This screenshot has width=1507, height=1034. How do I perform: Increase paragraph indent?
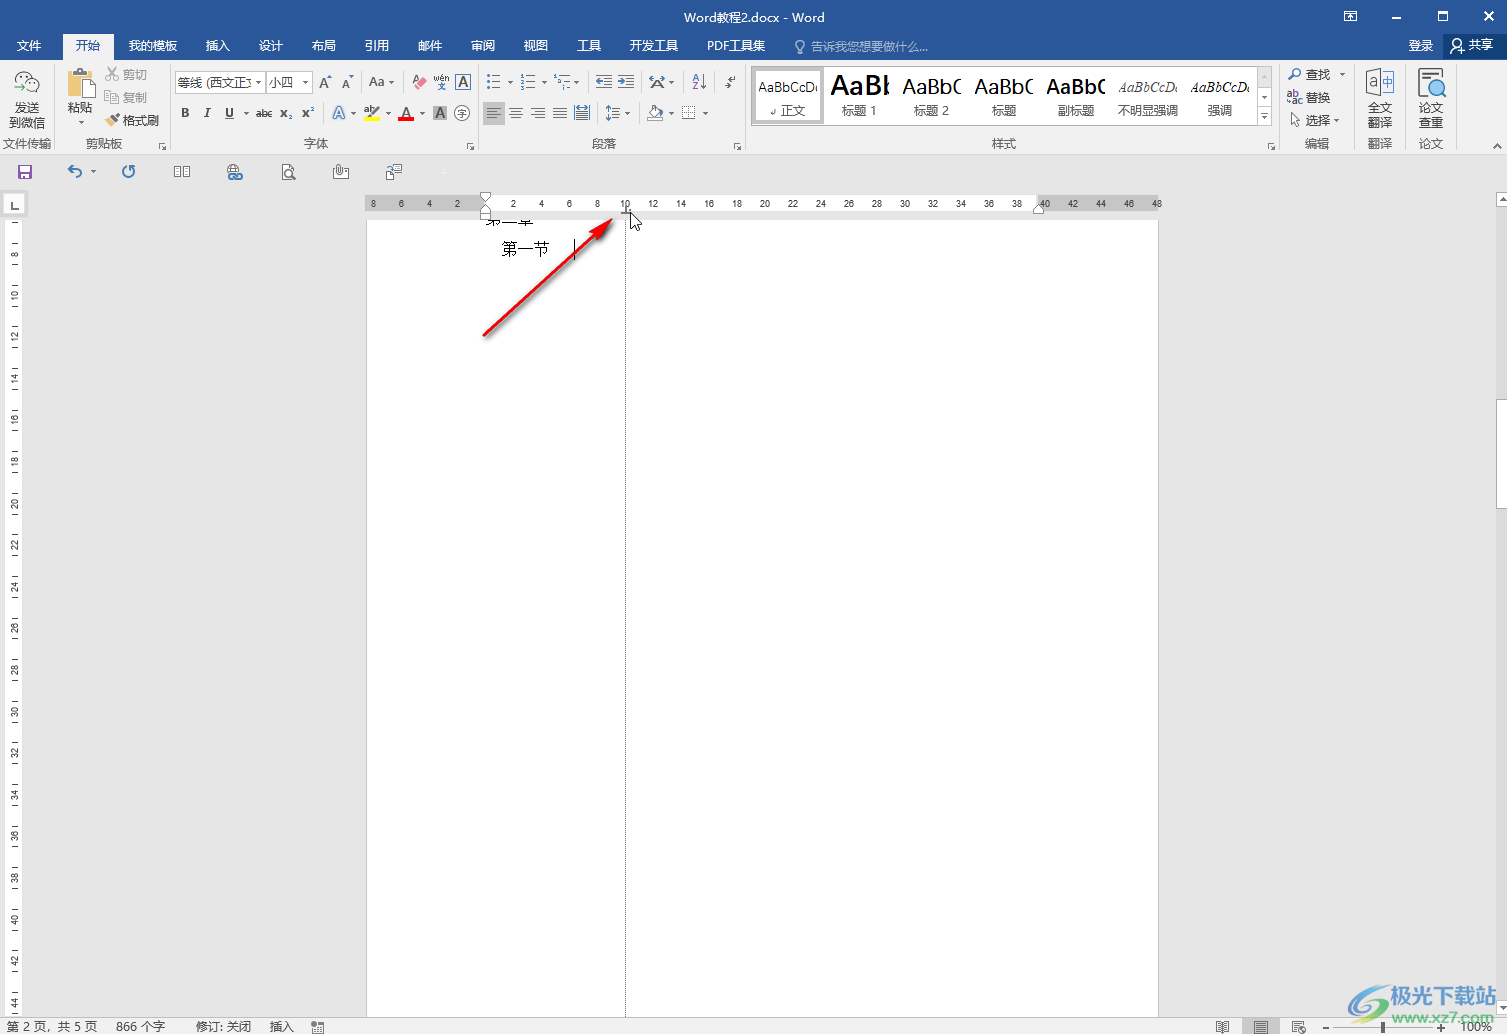(626, 82)
